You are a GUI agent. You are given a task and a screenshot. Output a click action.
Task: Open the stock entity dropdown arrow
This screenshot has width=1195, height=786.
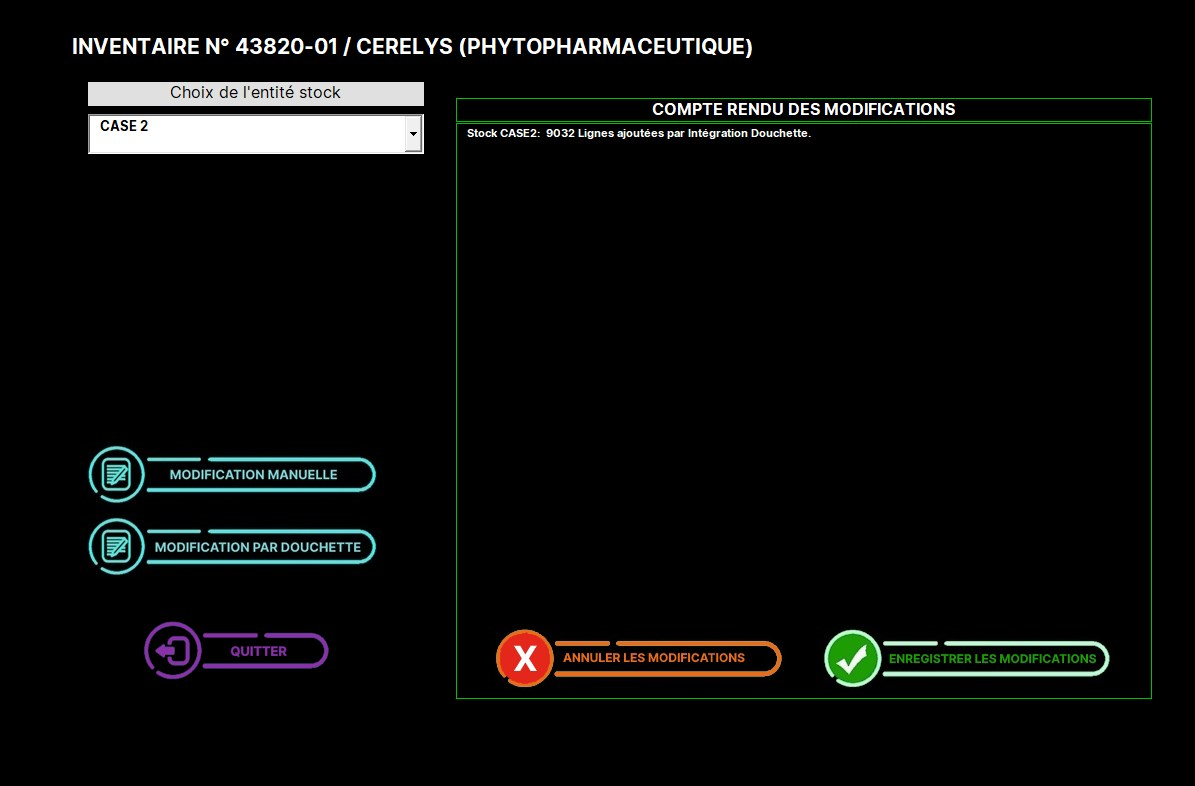coord(413,133)
